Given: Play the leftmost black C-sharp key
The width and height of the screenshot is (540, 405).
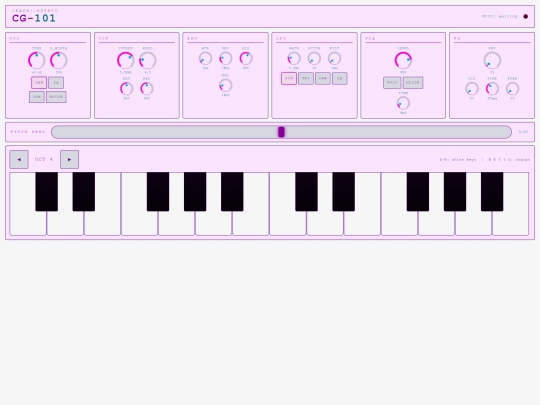Looking at the screenshot, I should [46, 191].
